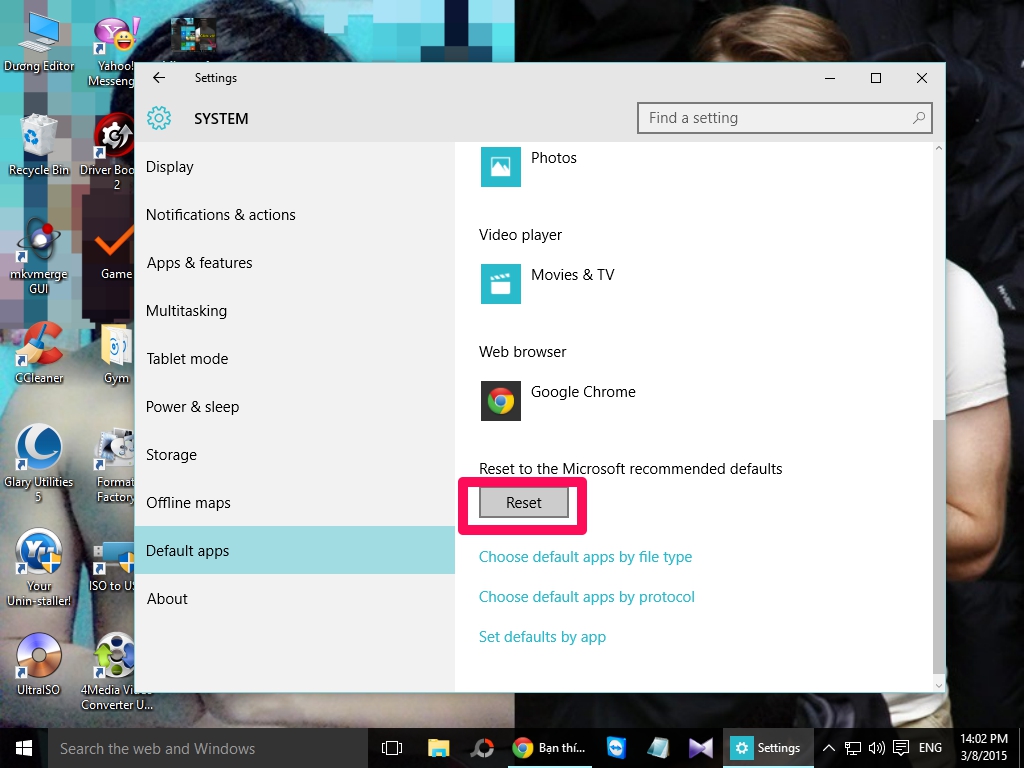Select the Display section in the sidebar
The width and height of the screenshot is (1024, 768).
pyautogui.click(x=170, y=167)
